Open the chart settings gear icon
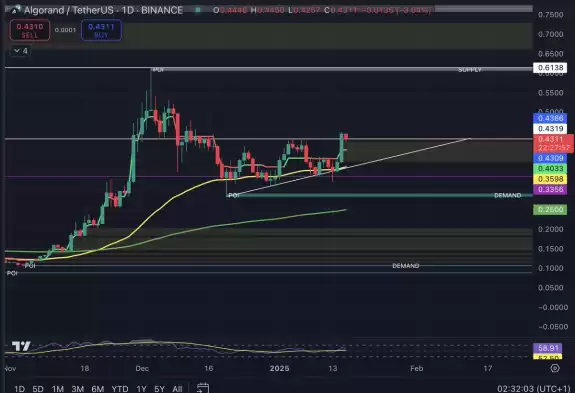 pyautogui.click(x=555, y=368)
